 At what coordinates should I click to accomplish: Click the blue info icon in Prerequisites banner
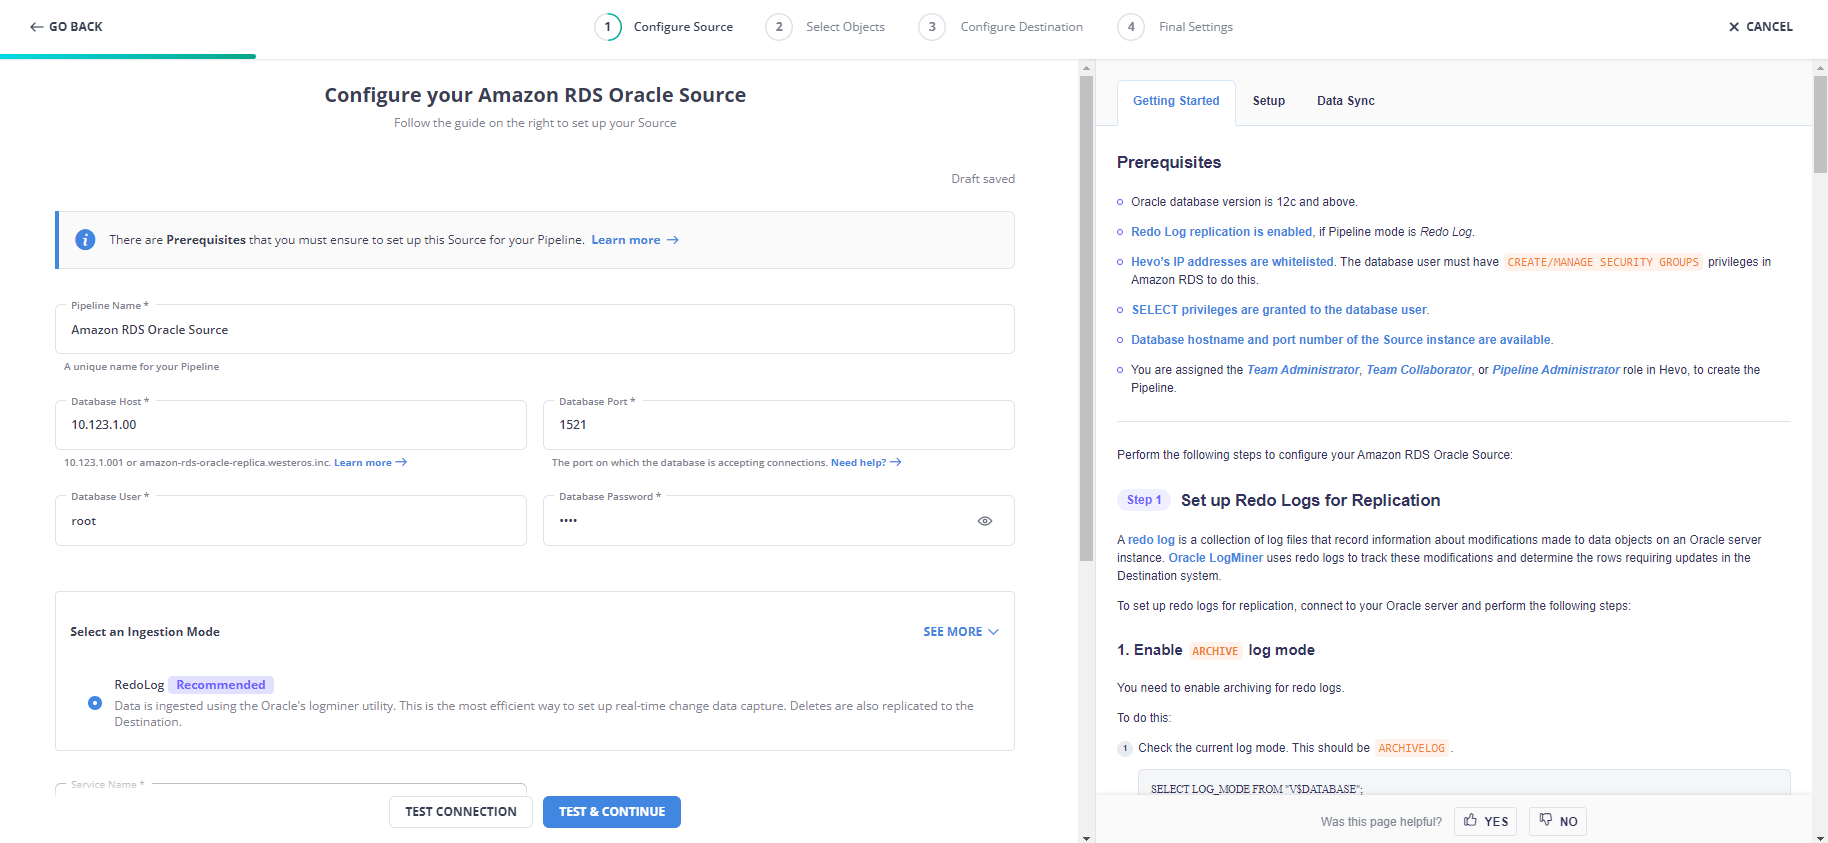(85, 240)
